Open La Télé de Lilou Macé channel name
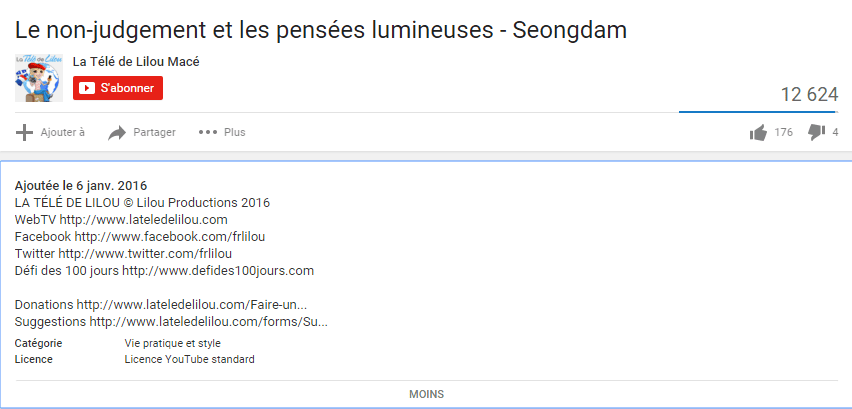The image size is (852, 409). pyautogui.click(x=136, y=62)
